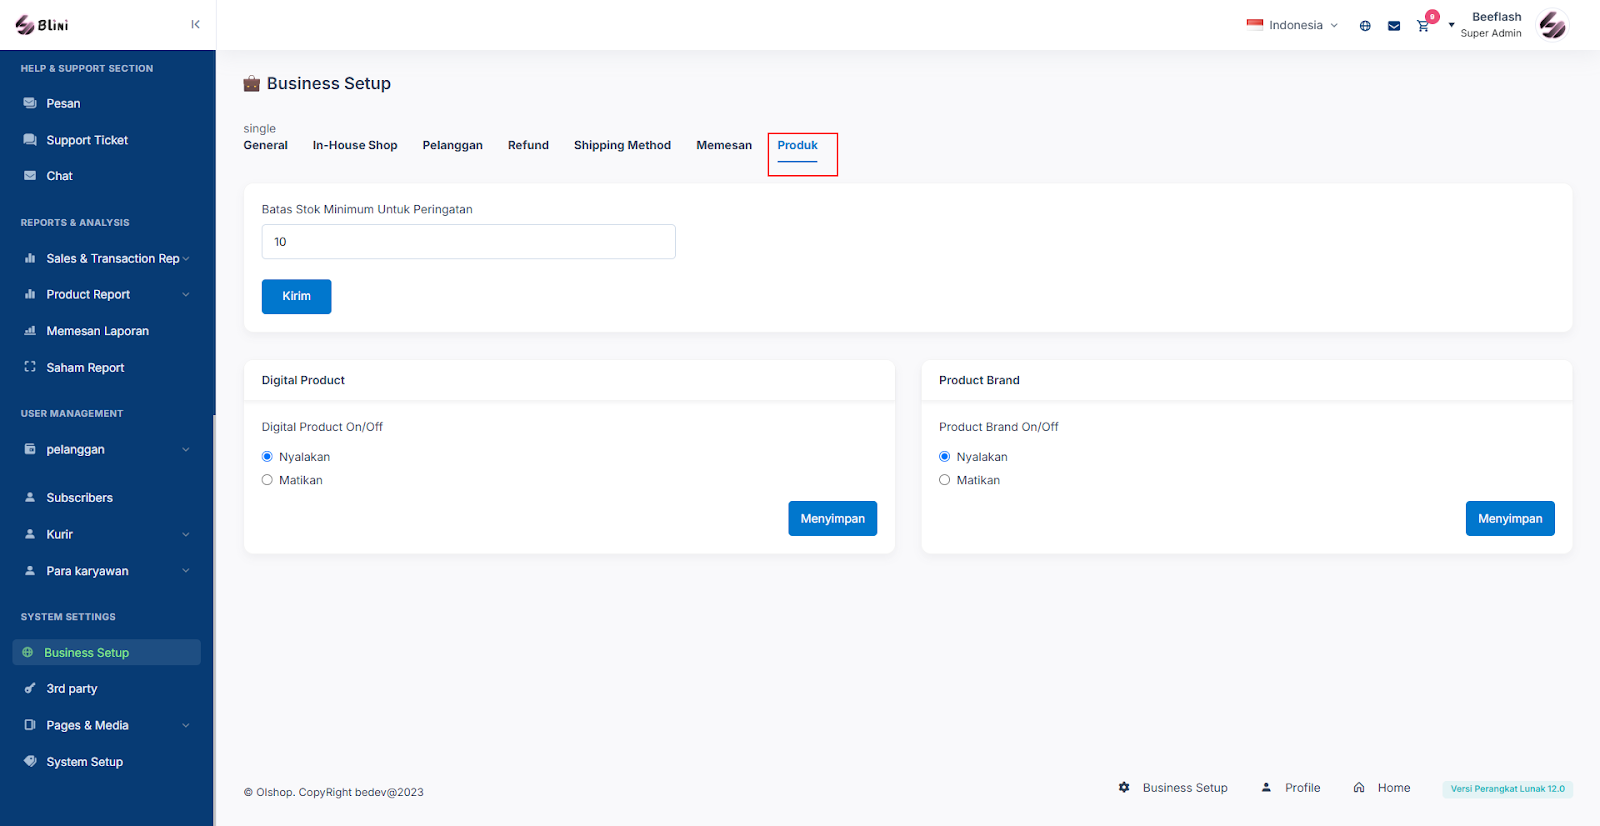Click Menyimpan in Digital Product card

[833, 518]
